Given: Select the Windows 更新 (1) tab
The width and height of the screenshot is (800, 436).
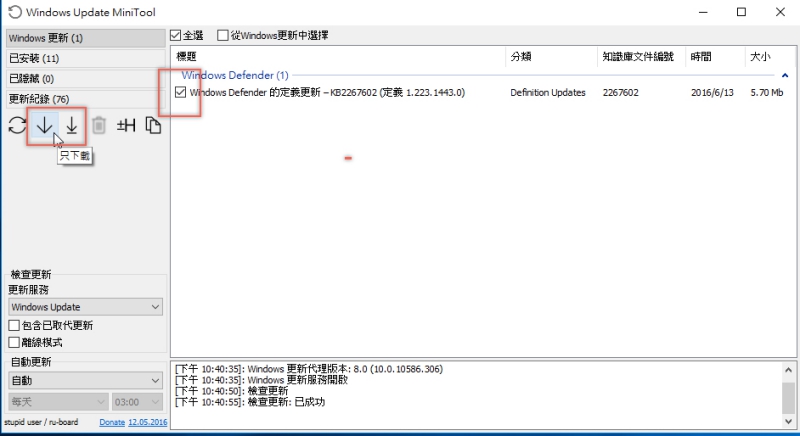Looking at the screenshot, I should coord(86,38).
